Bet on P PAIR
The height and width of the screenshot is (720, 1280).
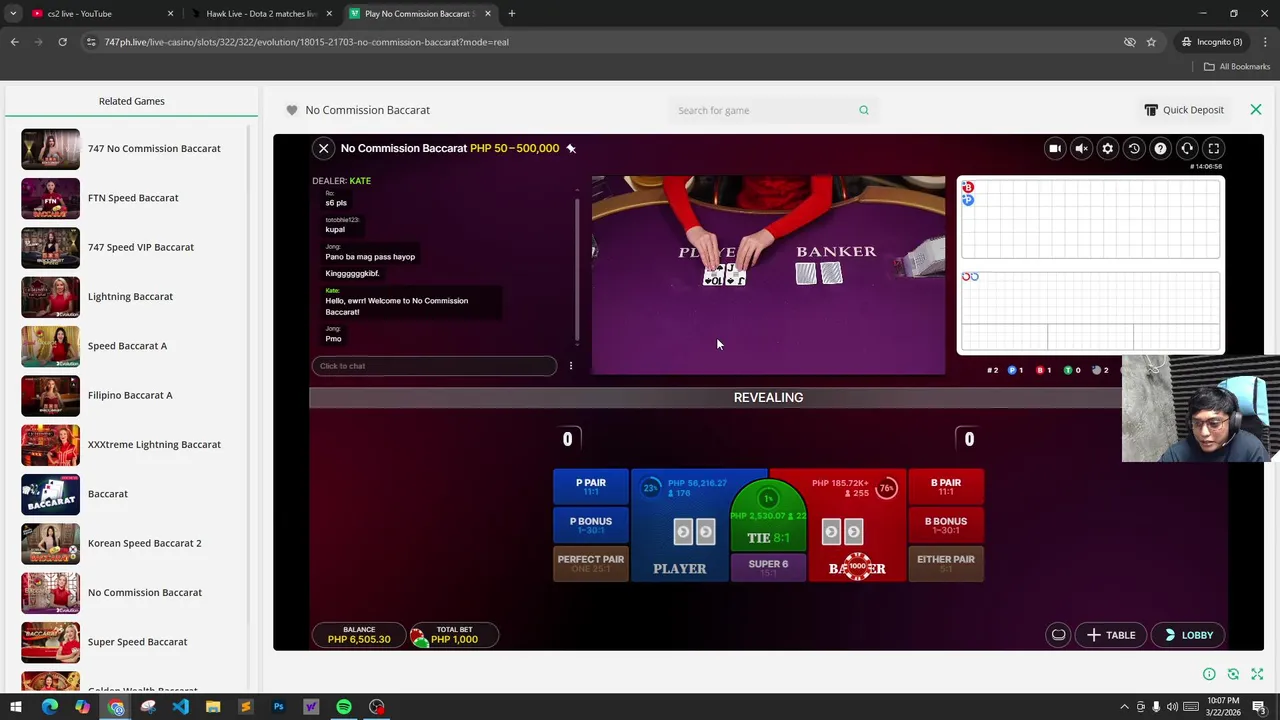coord(590,486)
